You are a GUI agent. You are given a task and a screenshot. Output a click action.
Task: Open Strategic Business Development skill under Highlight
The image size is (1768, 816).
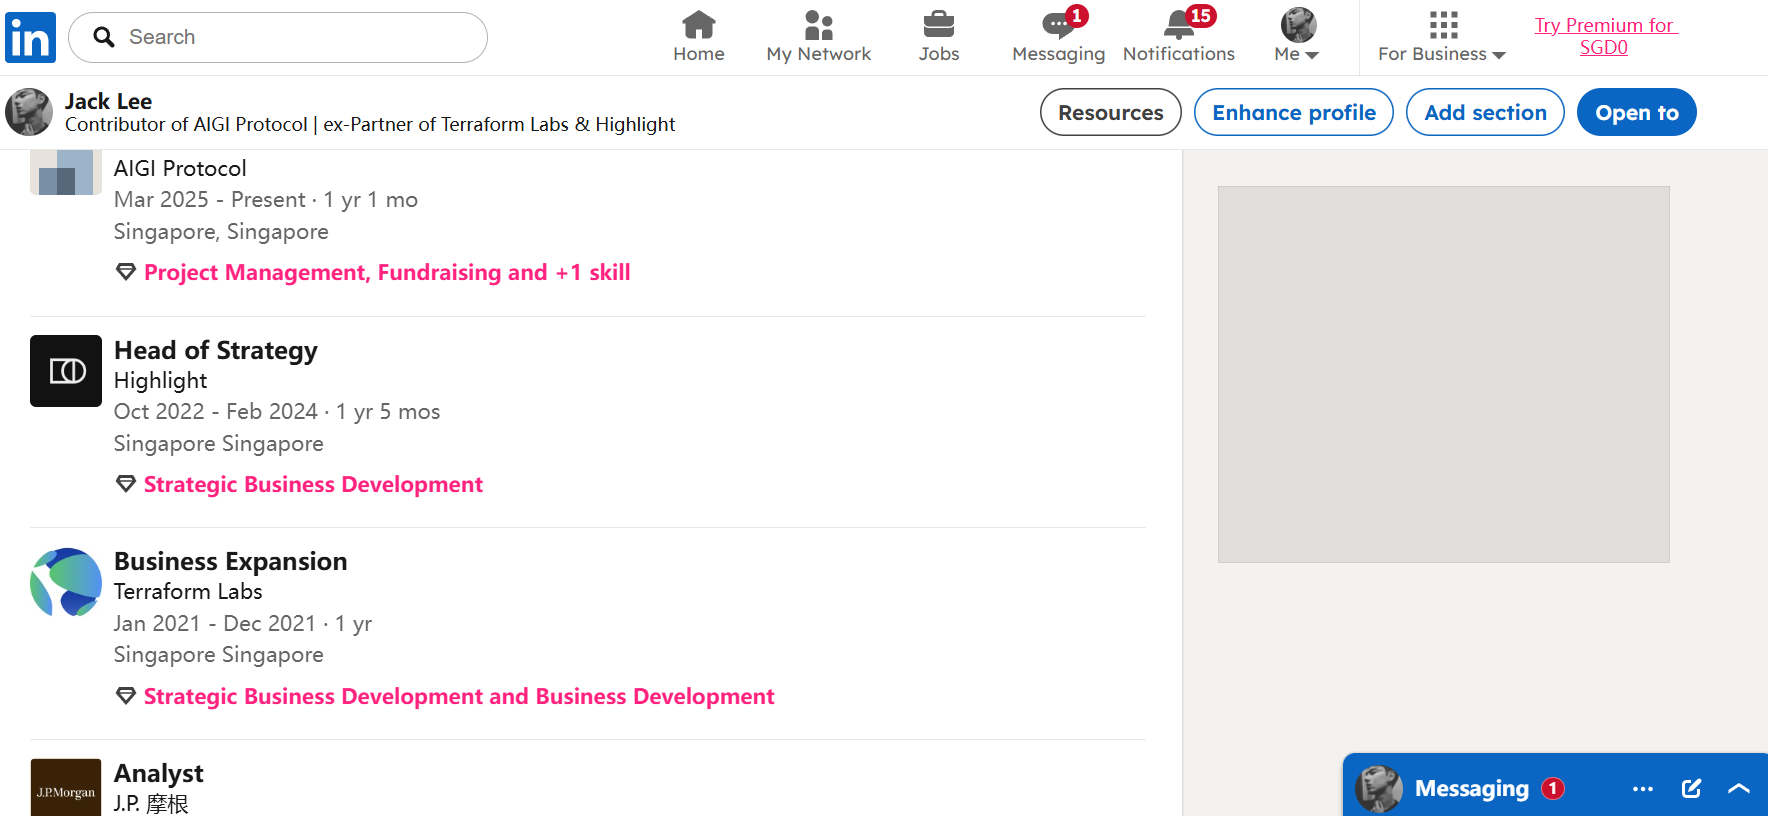313,484
